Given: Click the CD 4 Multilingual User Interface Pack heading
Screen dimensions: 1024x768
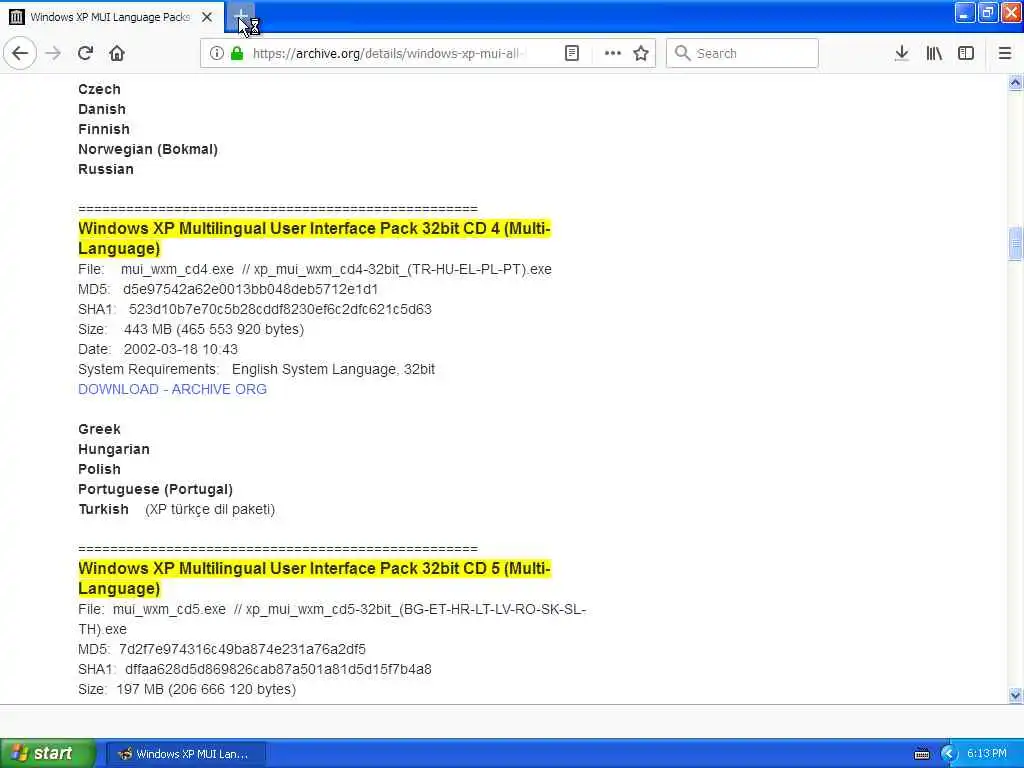Looking at the screenshot, I should coord(314,238).
